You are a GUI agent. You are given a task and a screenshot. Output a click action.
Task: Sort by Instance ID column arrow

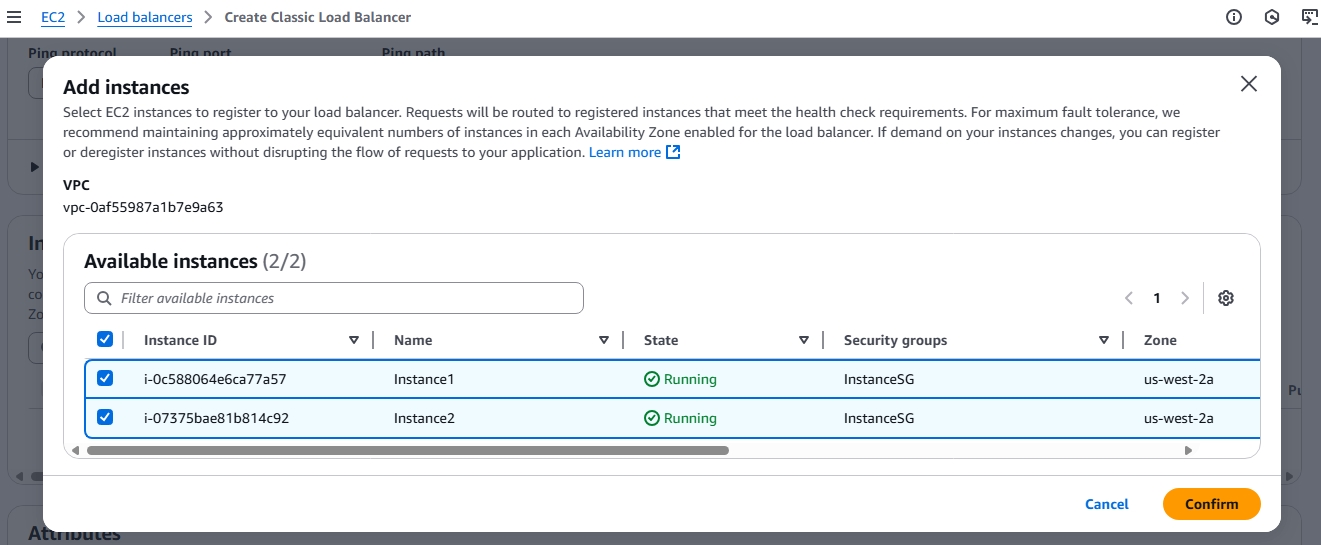pos(354,340)
